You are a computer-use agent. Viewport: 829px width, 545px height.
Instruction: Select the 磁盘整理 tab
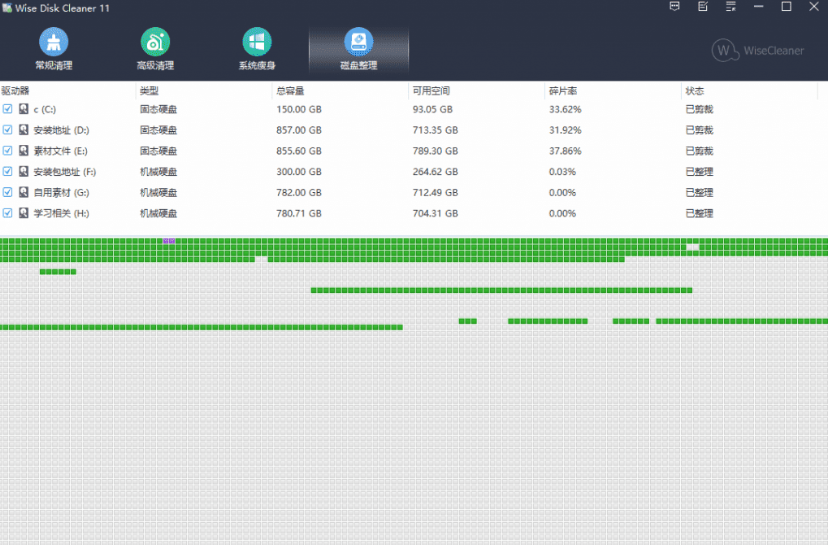[358, 49]
